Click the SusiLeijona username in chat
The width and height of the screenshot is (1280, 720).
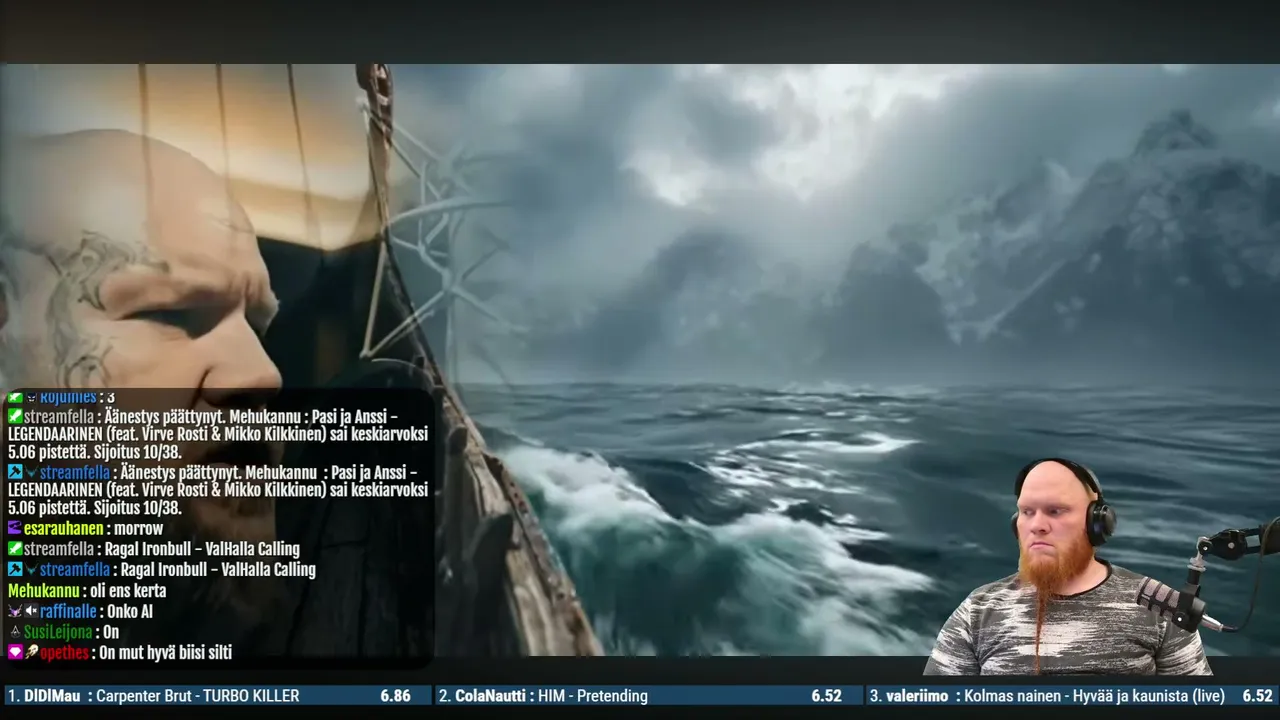[x=58, y=632]
